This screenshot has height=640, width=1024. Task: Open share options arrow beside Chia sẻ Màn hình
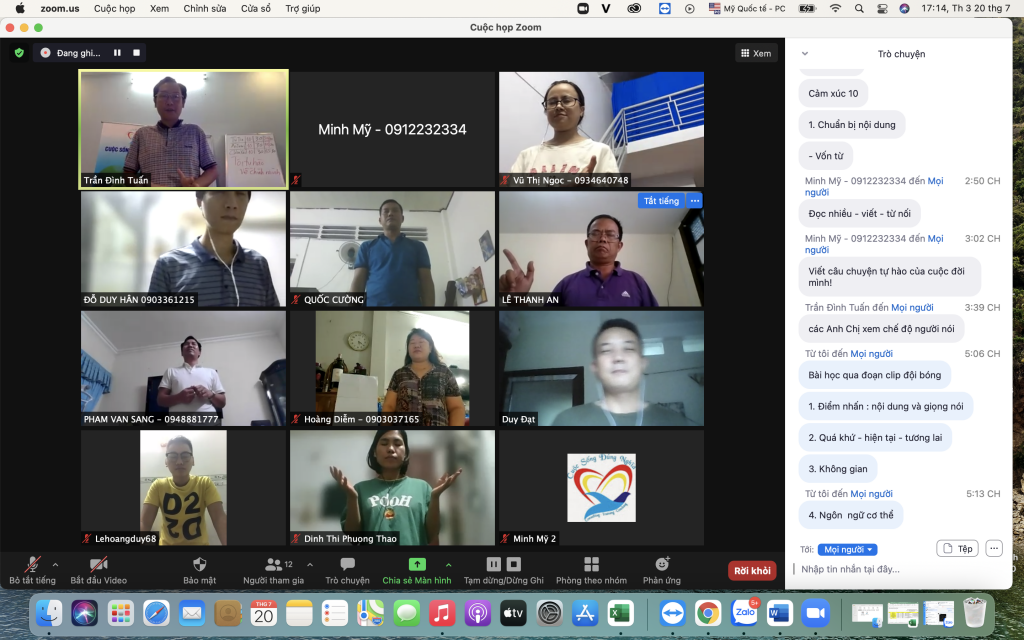pyautogui.click(x=449, y=565)
